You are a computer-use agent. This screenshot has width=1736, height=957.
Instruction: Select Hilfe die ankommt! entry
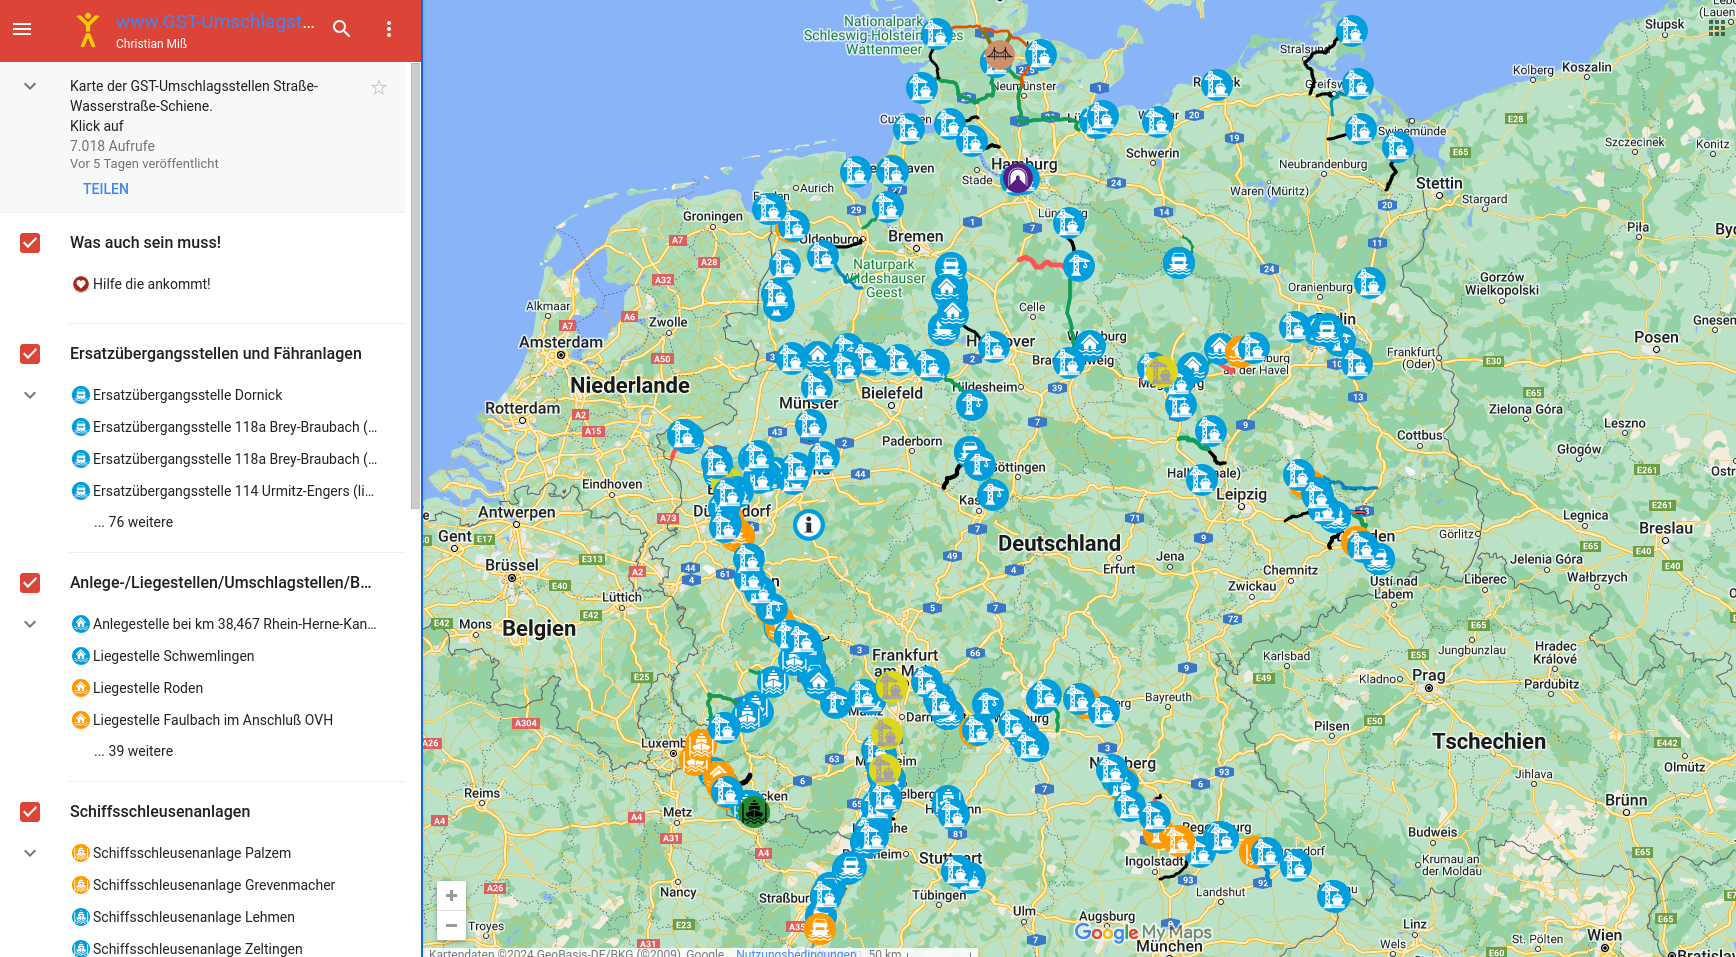(152, 284)
